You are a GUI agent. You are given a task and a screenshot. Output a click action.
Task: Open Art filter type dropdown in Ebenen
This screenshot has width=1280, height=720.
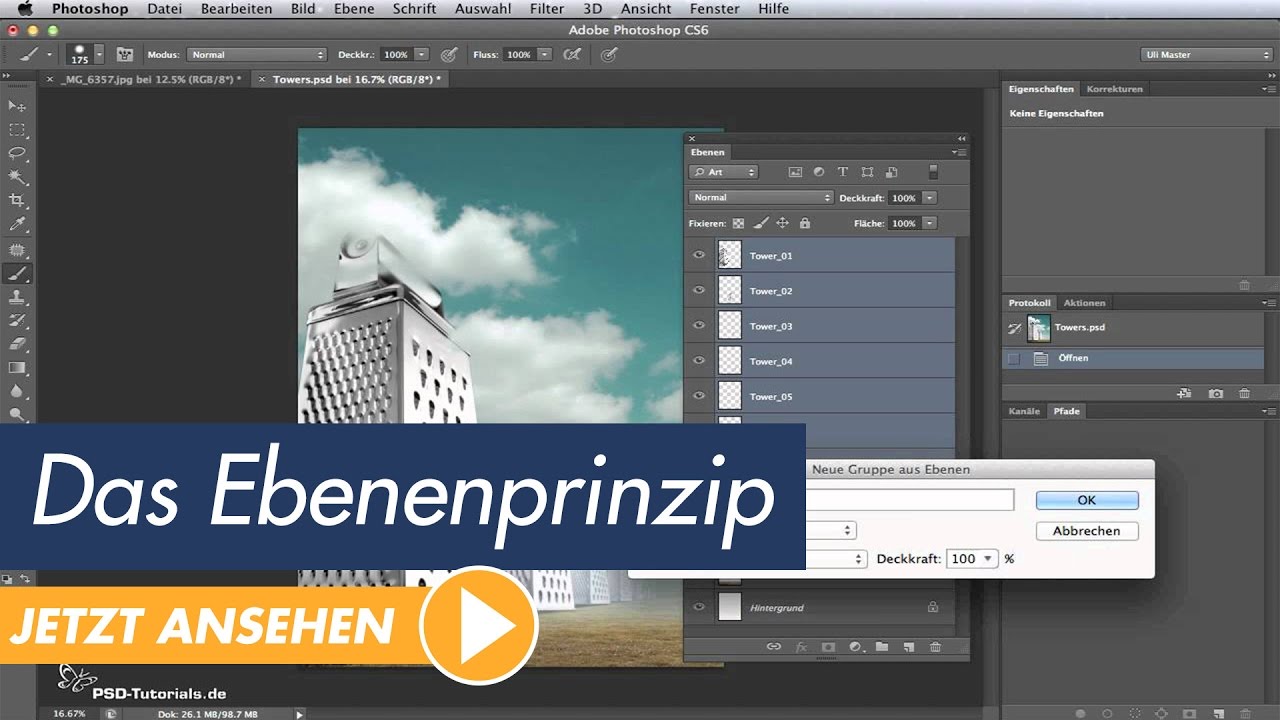[723, 172]
